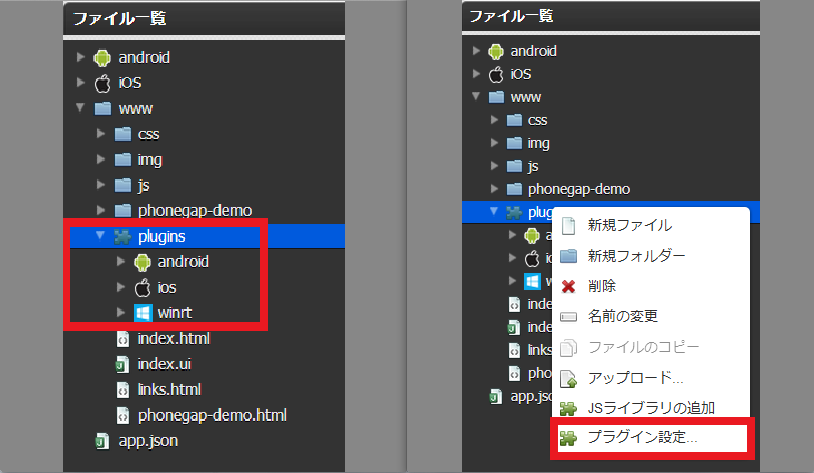Click the 新規ファイル page icon in context menu
The width and height of the screenshot is (814, 473).
(569, 226)
